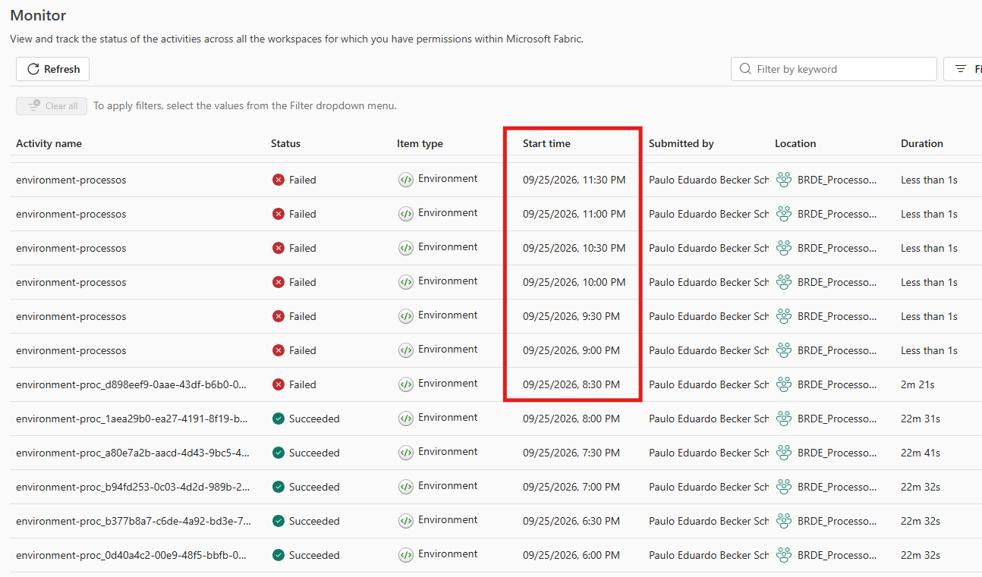Click the Refresh button

[53, 69]
